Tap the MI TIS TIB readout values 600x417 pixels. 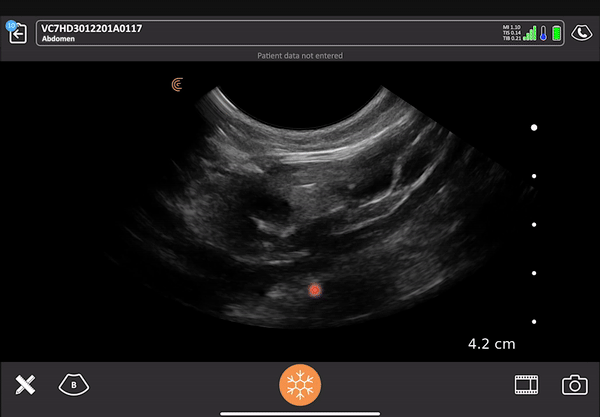[x=512, y=34]
